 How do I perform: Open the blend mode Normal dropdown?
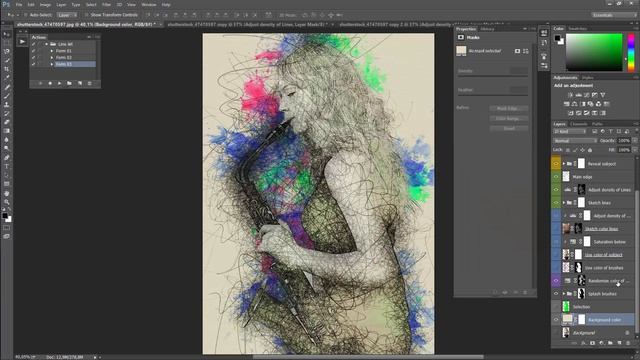575,141
